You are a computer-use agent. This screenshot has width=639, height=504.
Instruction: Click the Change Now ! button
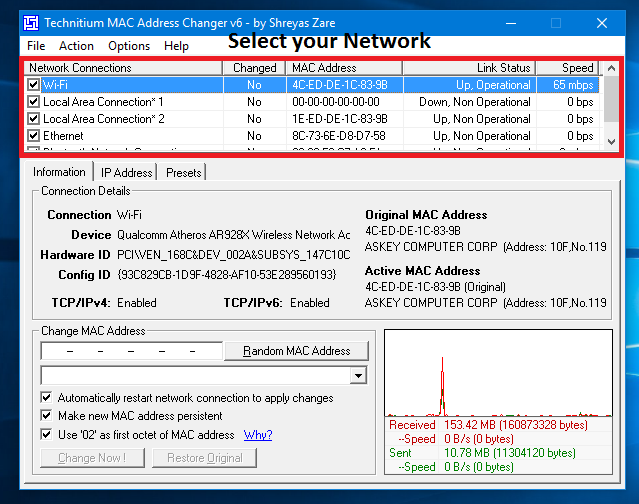coord(92,458)
